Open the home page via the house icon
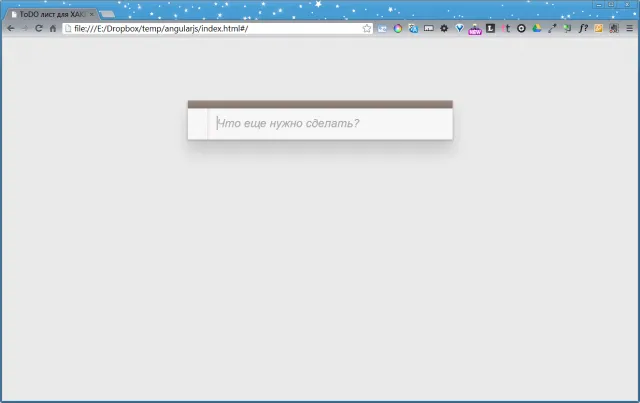 (x=53, y=29)
